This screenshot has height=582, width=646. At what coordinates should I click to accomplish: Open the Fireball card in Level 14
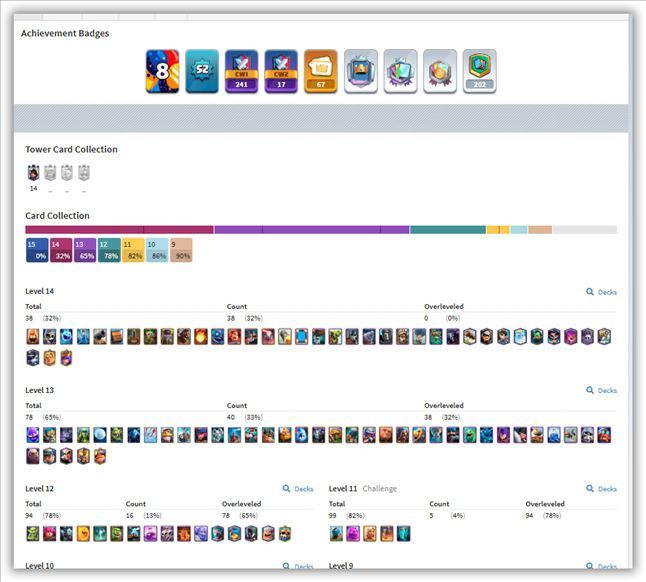point(201,337)
